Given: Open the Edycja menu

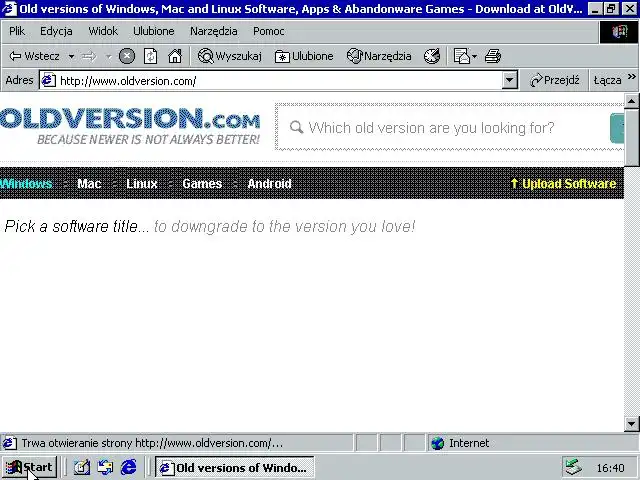Looking at the screenshot, I should click(56, 31).
